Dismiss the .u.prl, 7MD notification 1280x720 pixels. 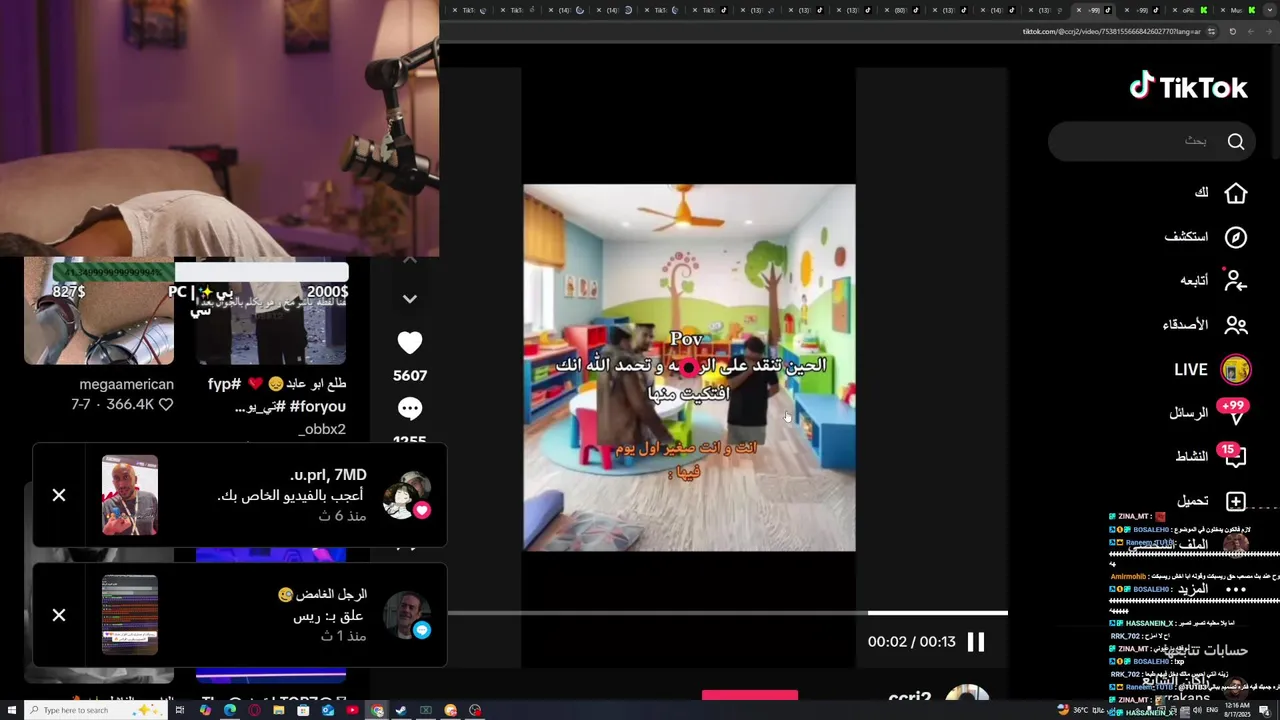coord(59,495)
